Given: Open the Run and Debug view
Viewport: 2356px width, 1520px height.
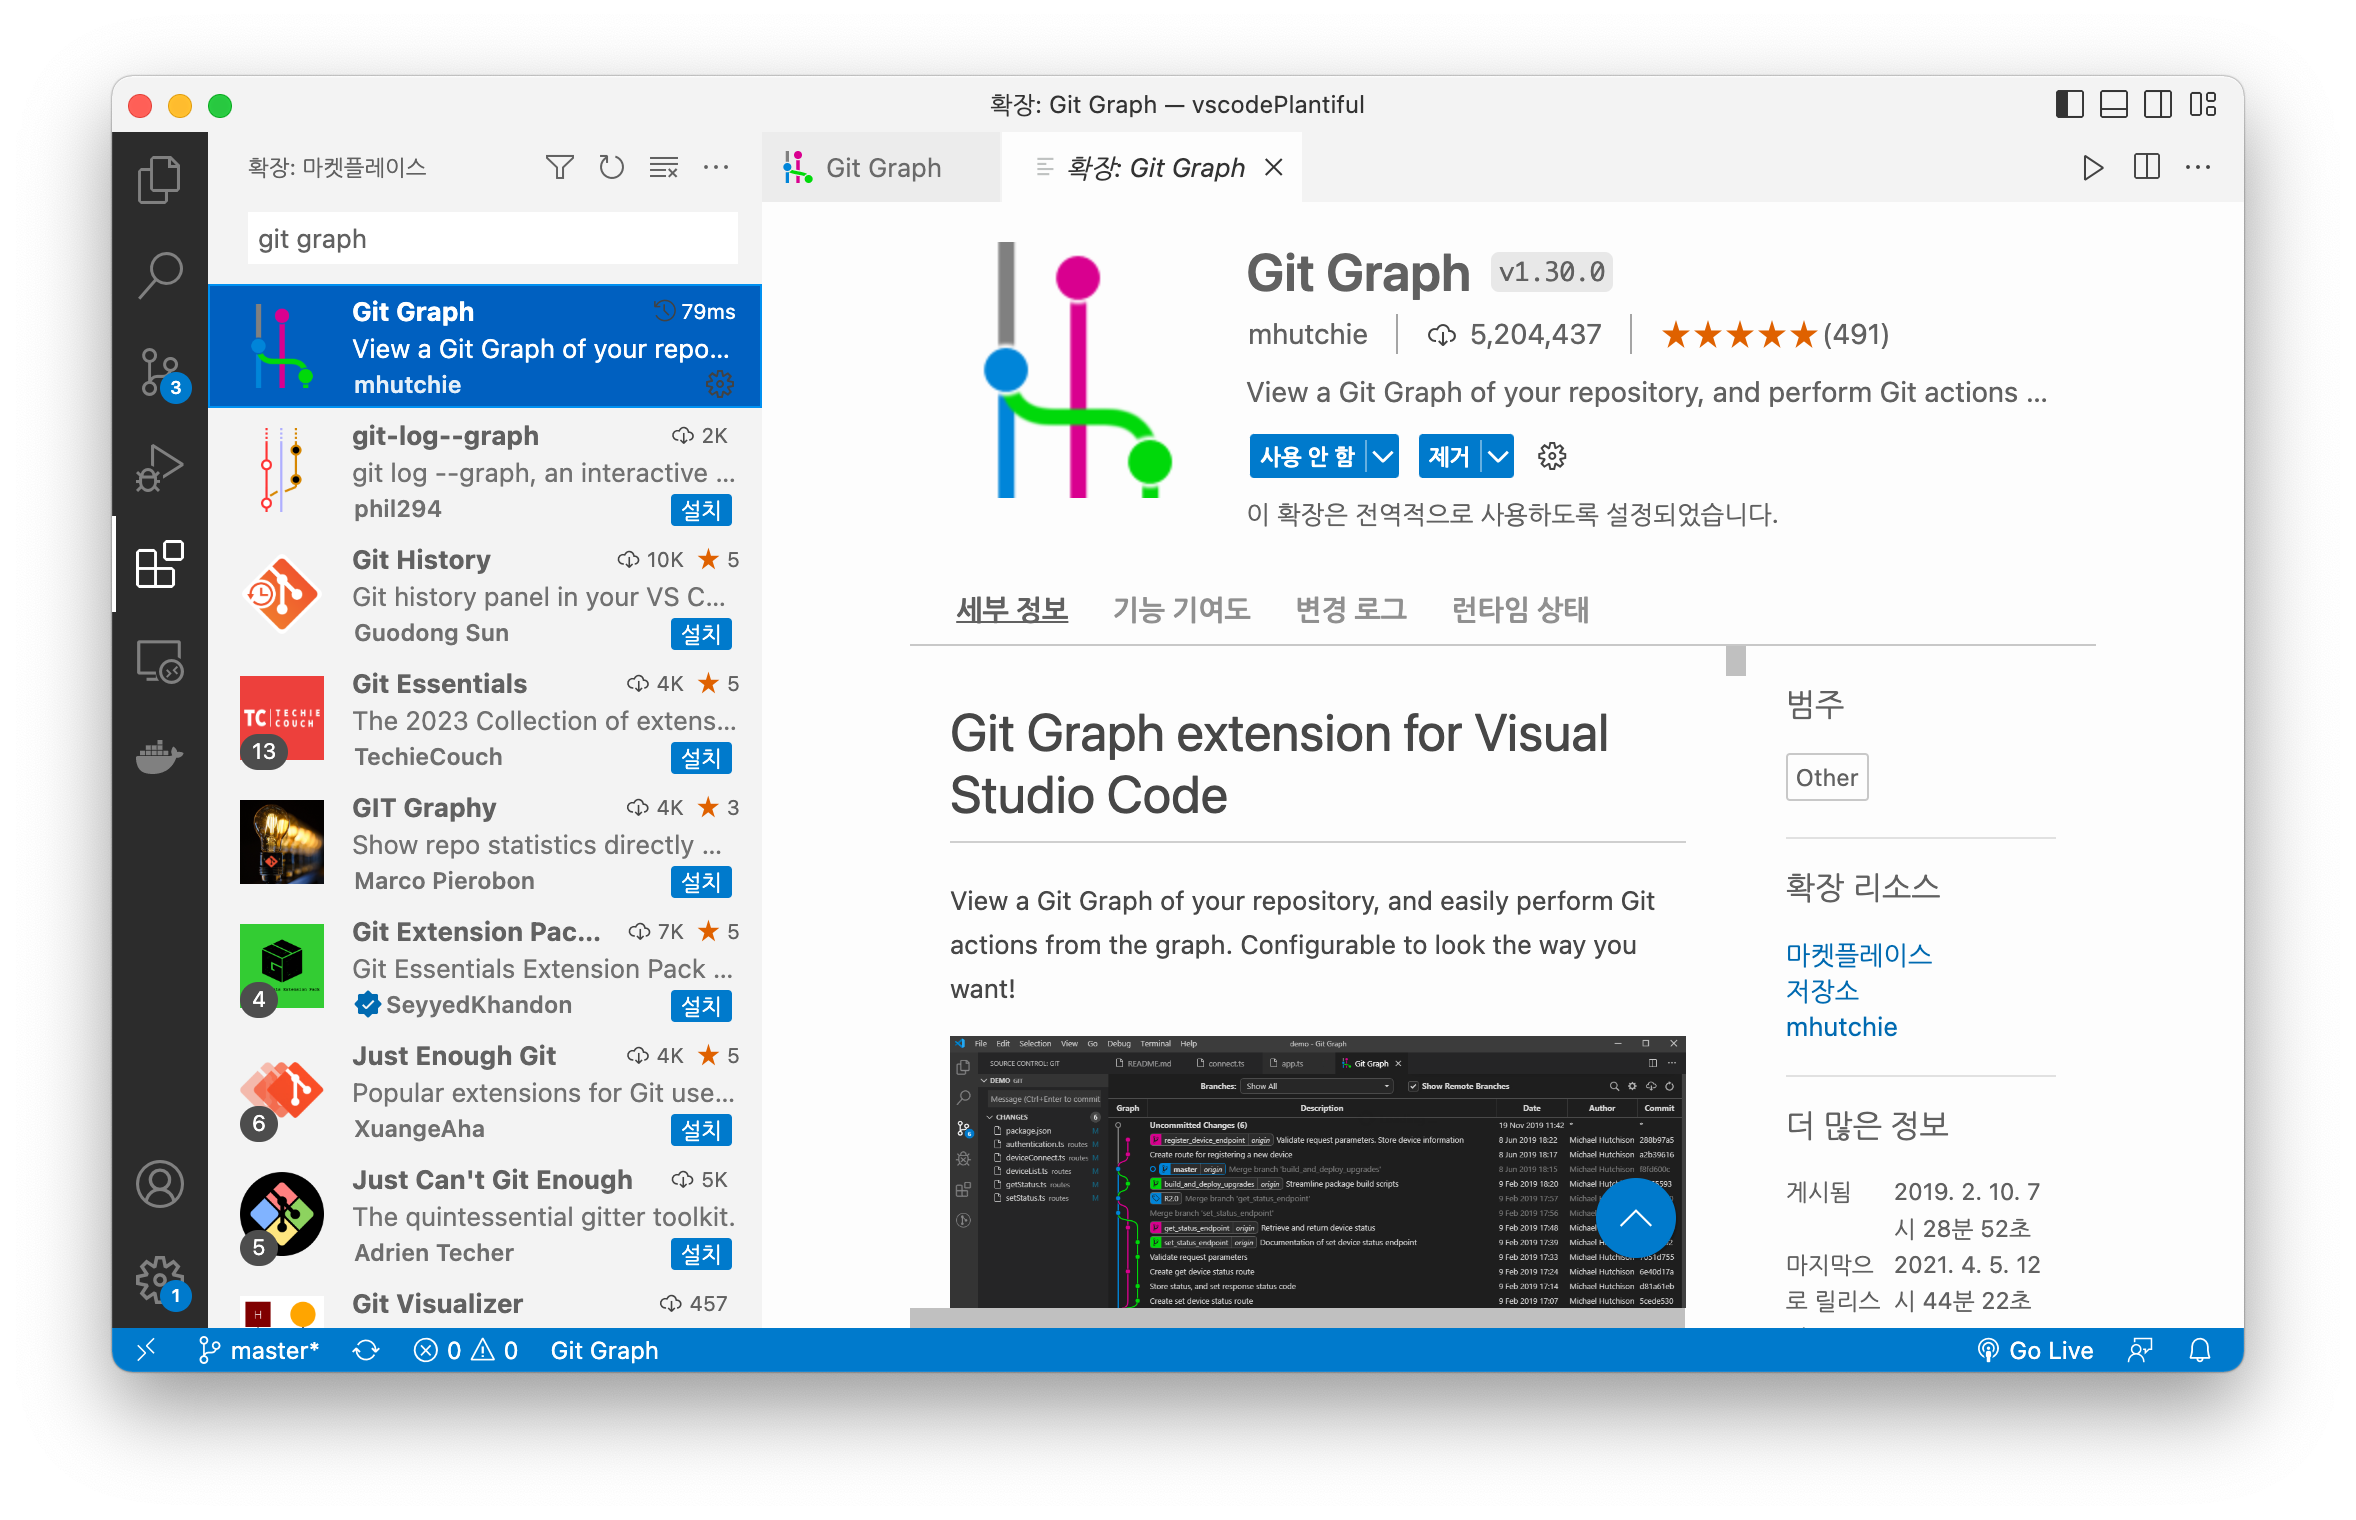Looking at the screenshot, I should click(x=159, y=468).
